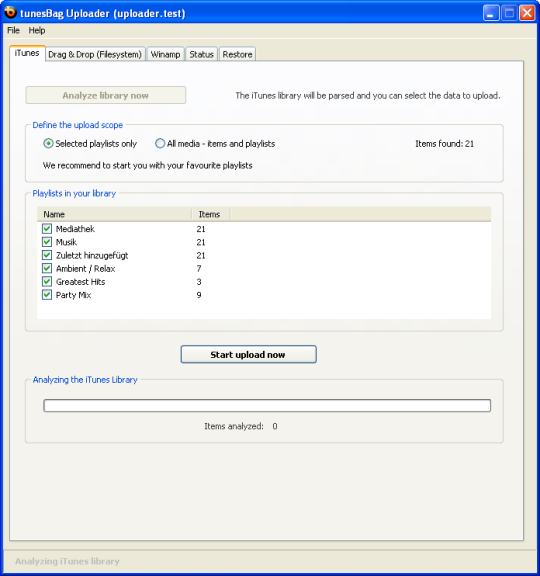Minimize the tunesBag Uploader window
Image resolution: width=540 pixels, height=576 pixels.
coord(491,13)
